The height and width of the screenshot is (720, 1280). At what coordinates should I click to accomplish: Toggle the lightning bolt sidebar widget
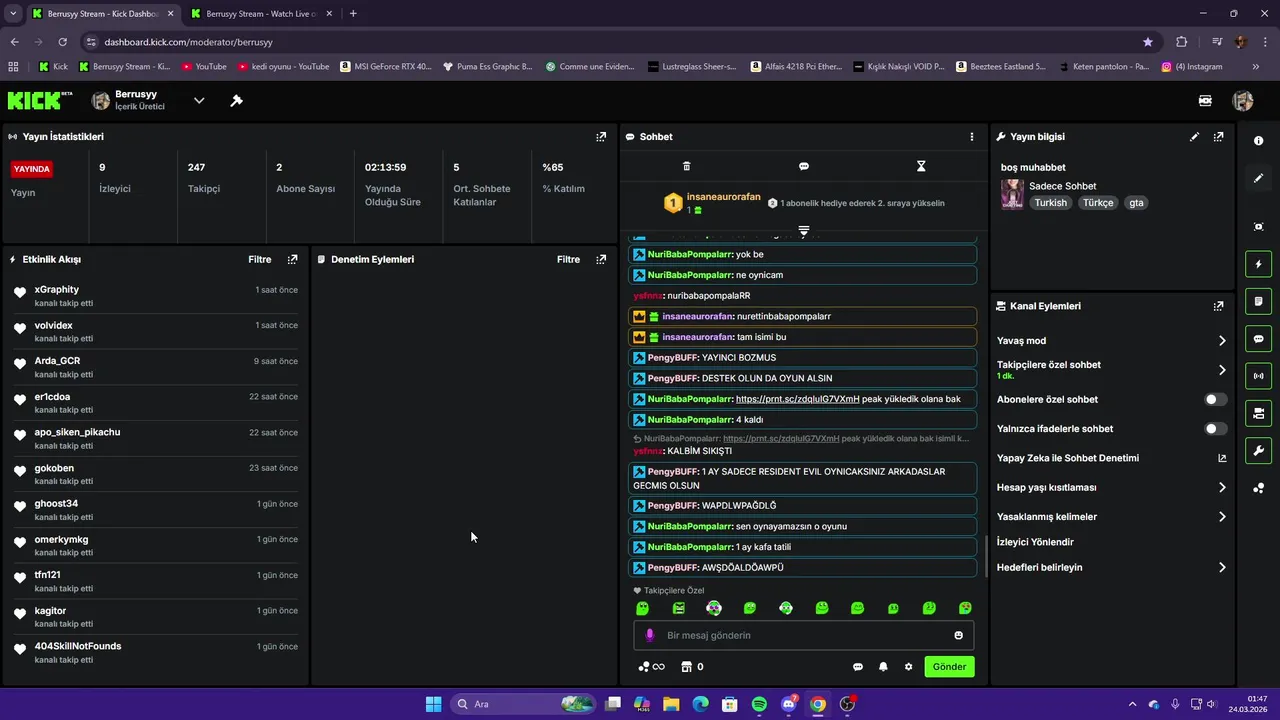[x=1258, y=264]
